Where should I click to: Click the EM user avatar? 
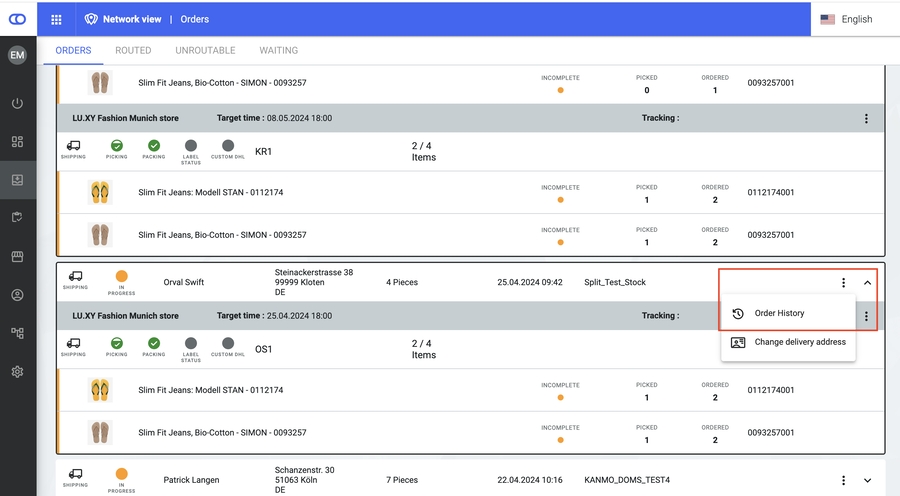[17, 56]
